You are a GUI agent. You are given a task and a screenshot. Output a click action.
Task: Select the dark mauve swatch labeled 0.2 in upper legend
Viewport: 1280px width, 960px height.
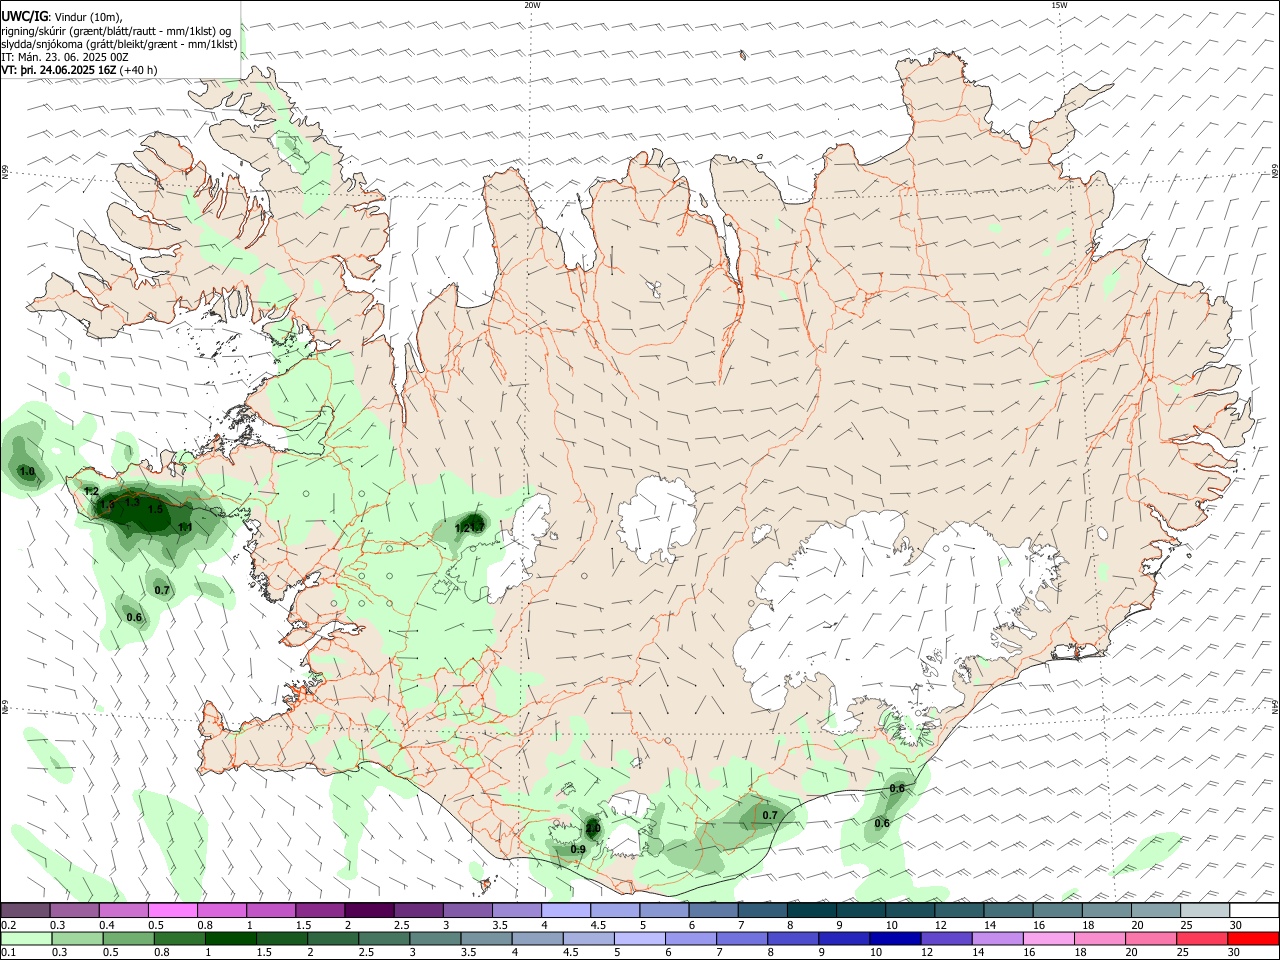[25, 911]
